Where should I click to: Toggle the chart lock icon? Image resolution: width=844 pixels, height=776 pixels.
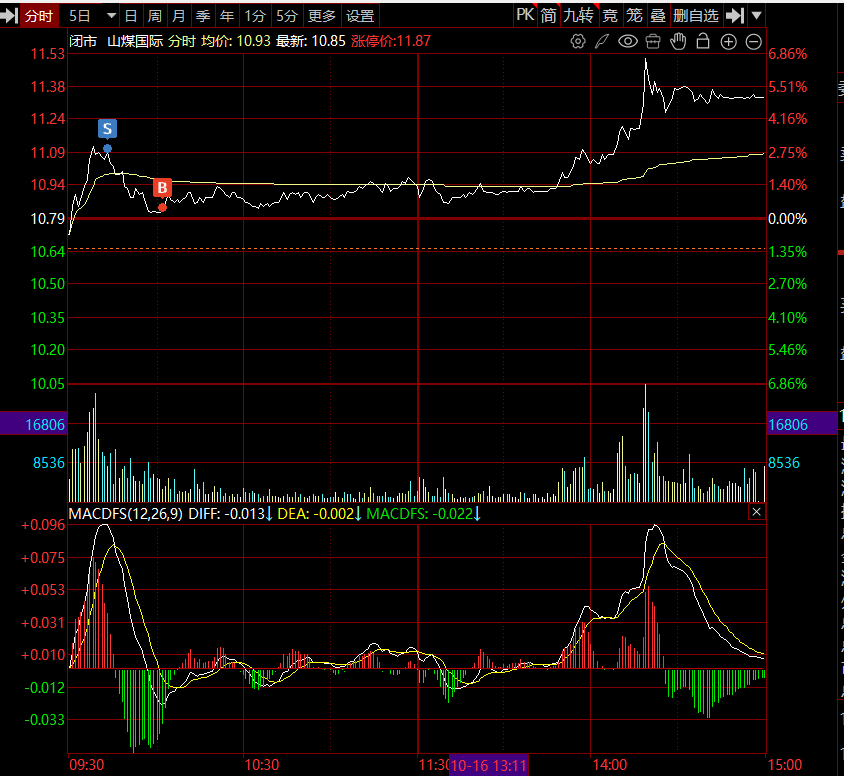(x=703, y=42)
